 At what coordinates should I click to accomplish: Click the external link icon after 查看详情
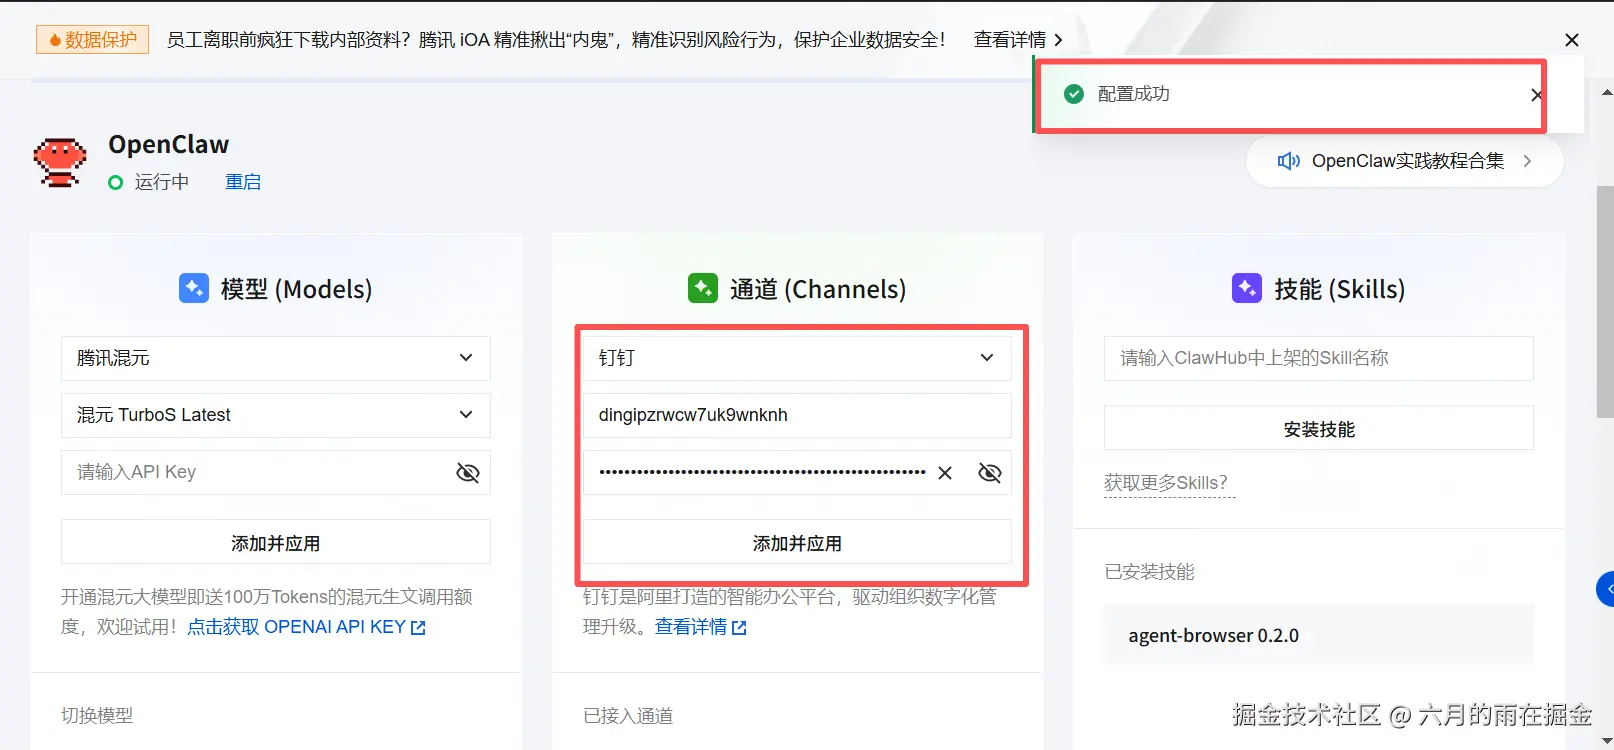[739, 628]
